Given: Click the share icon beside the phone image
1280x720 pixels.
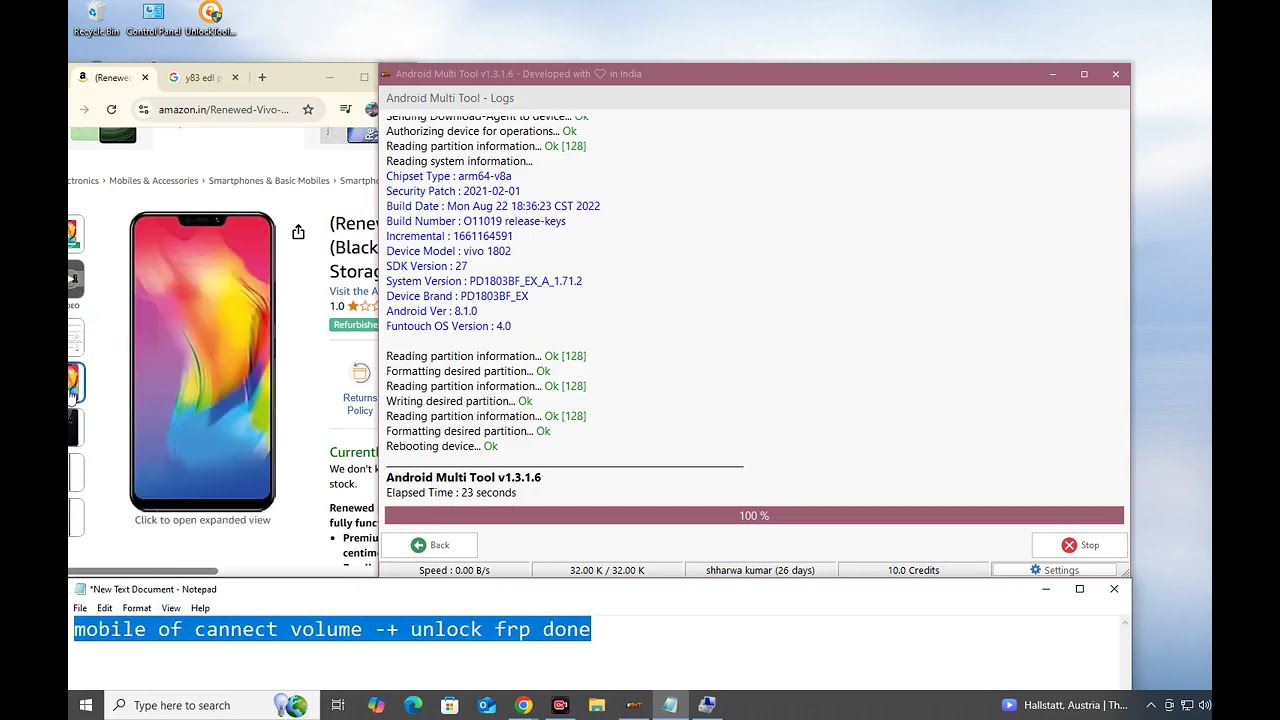Looking at the screenshot, I should click(298, 232).
